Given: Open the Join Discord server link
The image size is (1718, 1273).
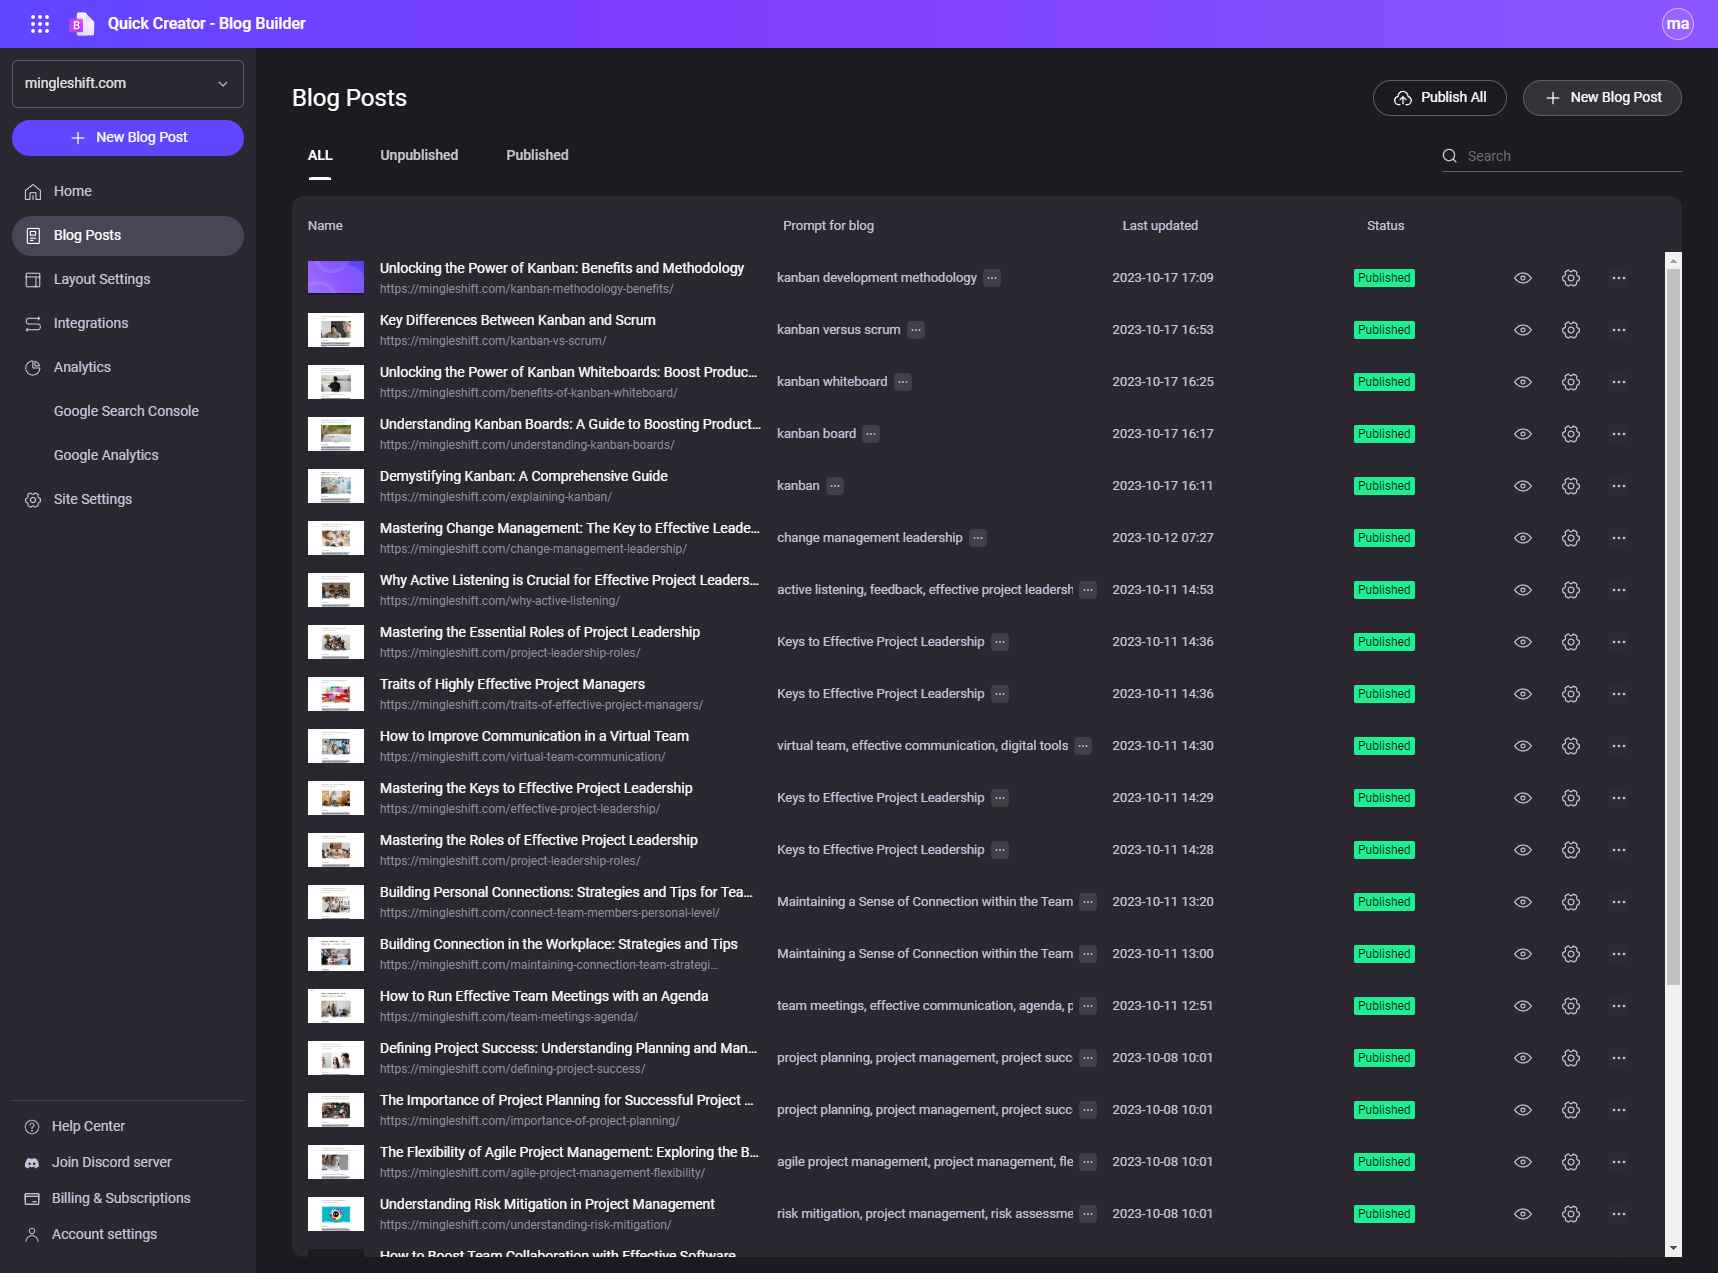Looking at the screenshot, I should (112, 1162).
